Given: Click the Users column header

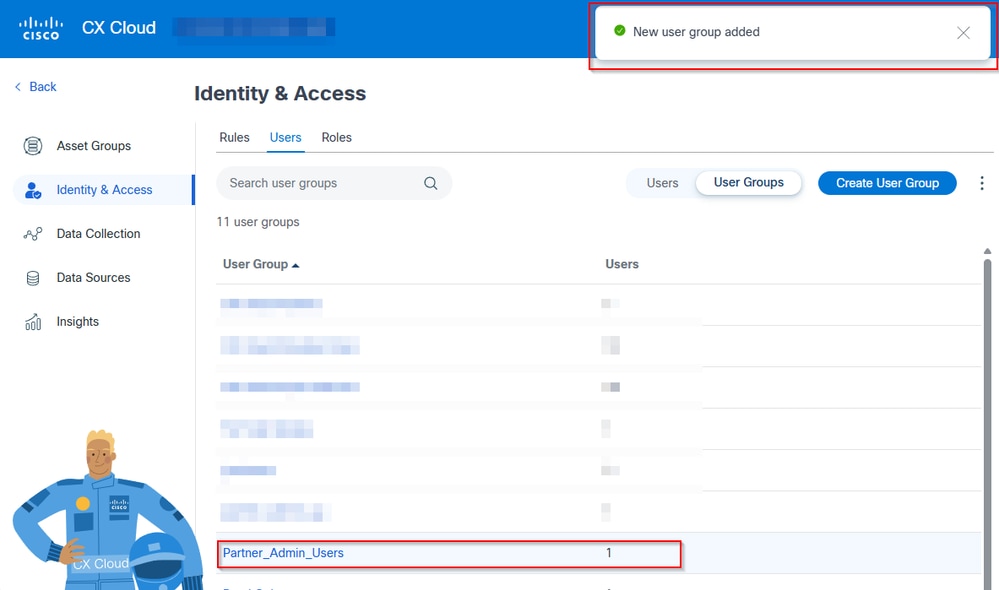Looking at the screenshot, I should coord(622,264).
